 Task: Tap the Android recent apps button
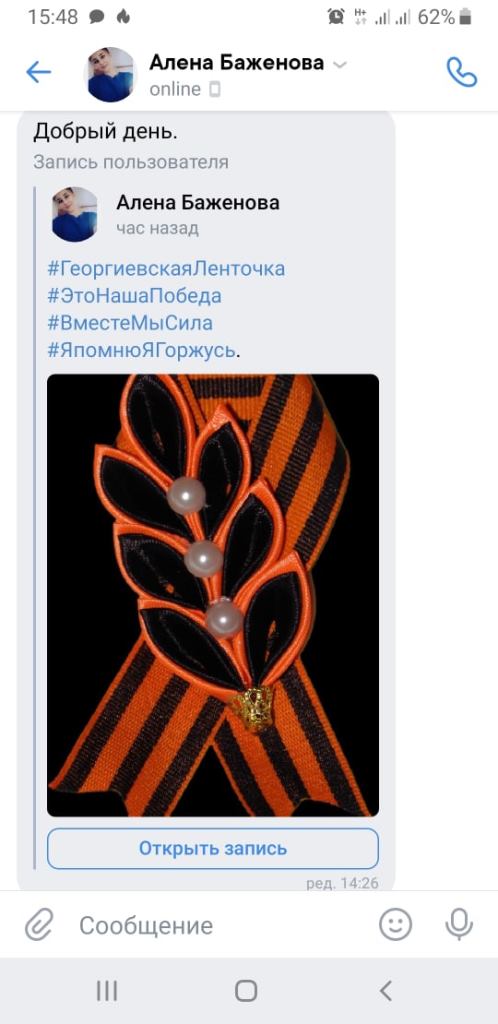point(107,991)
